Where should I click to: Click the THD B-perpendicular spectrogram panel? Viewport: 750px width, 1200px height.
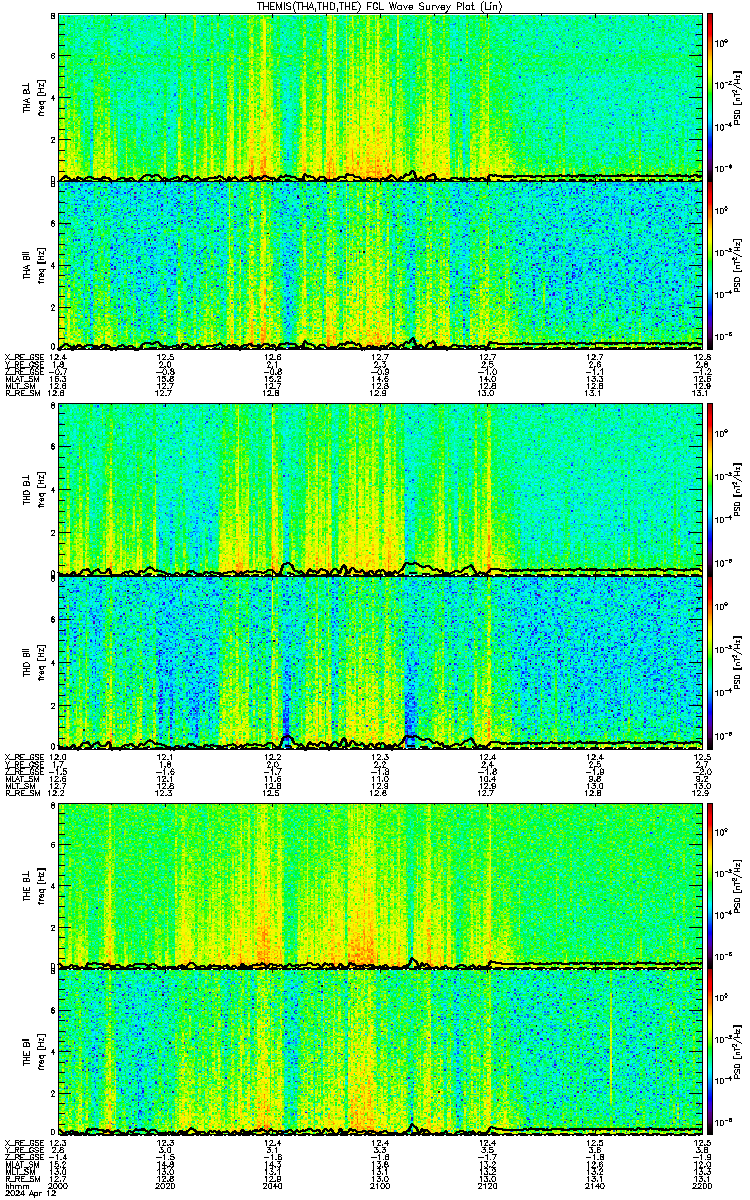380,490
